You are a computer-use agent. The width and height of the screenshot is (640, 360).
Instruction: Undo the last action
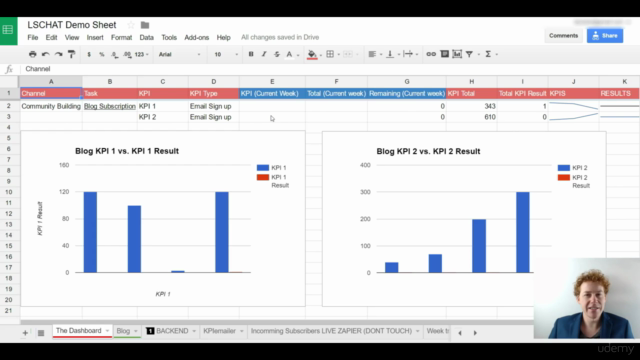(x=45, y=54)
